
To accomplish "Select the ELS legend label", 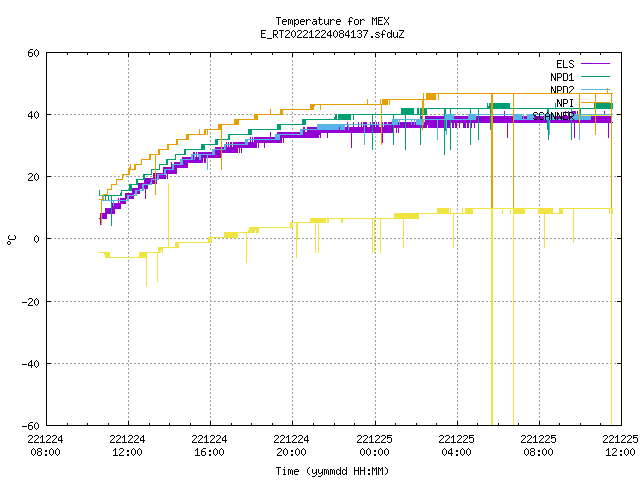I will click(565, 64).
